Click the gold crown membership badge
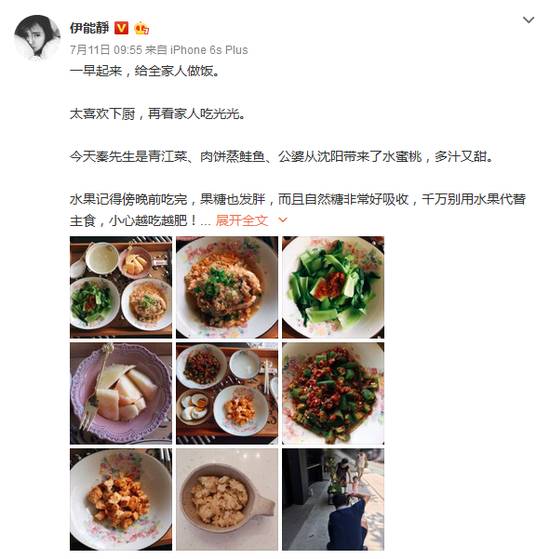550x559 pixels. tap(142, 28)
